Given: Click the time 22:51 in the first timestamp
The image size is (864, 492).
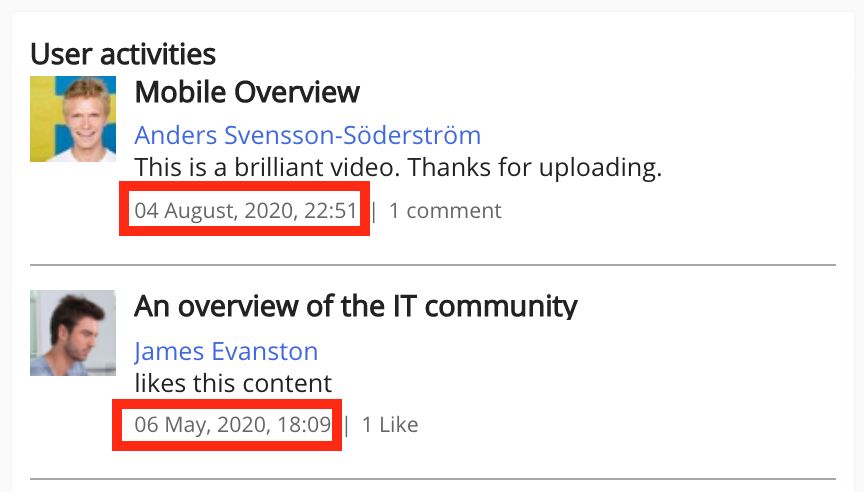Looking at the screenshot, I should point(333,211).
